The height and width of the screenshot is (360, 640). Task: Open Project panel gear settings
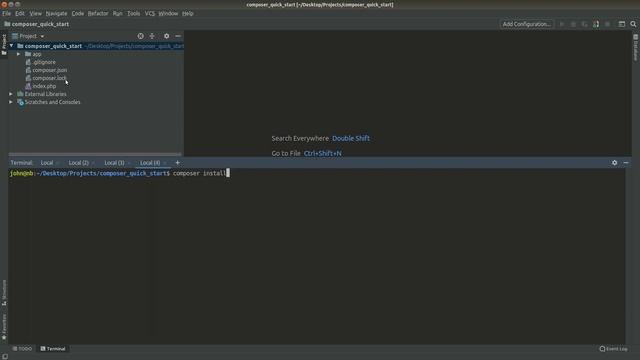pos(167,36)
